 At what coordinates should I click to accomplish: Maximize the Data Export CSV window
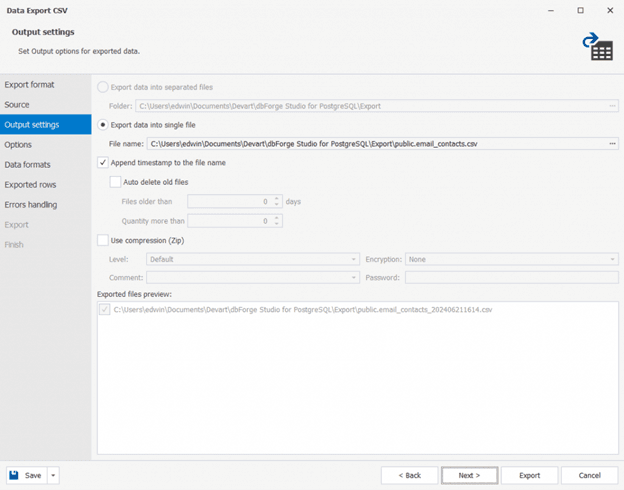point(580,10)
